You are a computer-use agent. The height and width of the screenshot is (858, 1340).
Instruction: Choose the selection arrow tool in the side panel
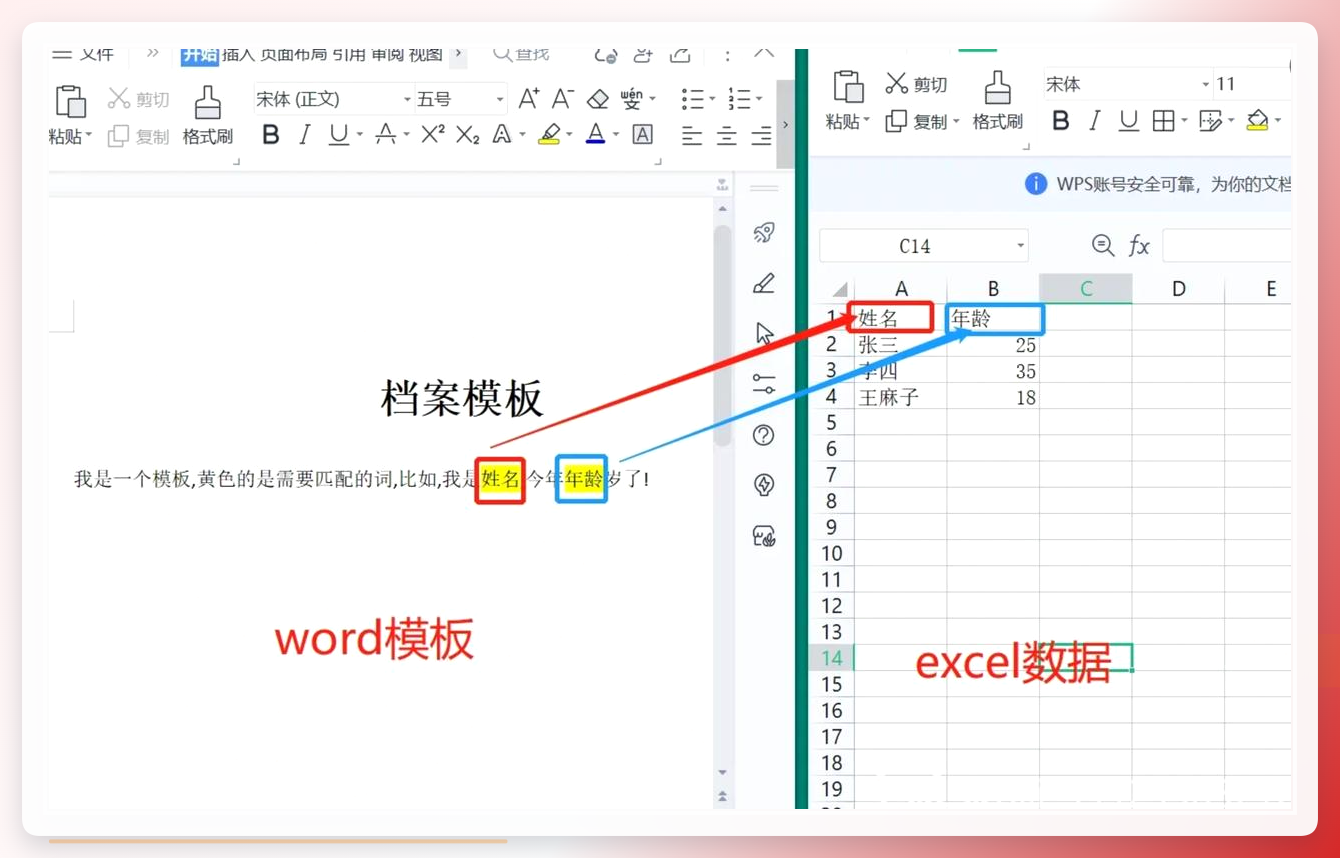coord(765,333)
